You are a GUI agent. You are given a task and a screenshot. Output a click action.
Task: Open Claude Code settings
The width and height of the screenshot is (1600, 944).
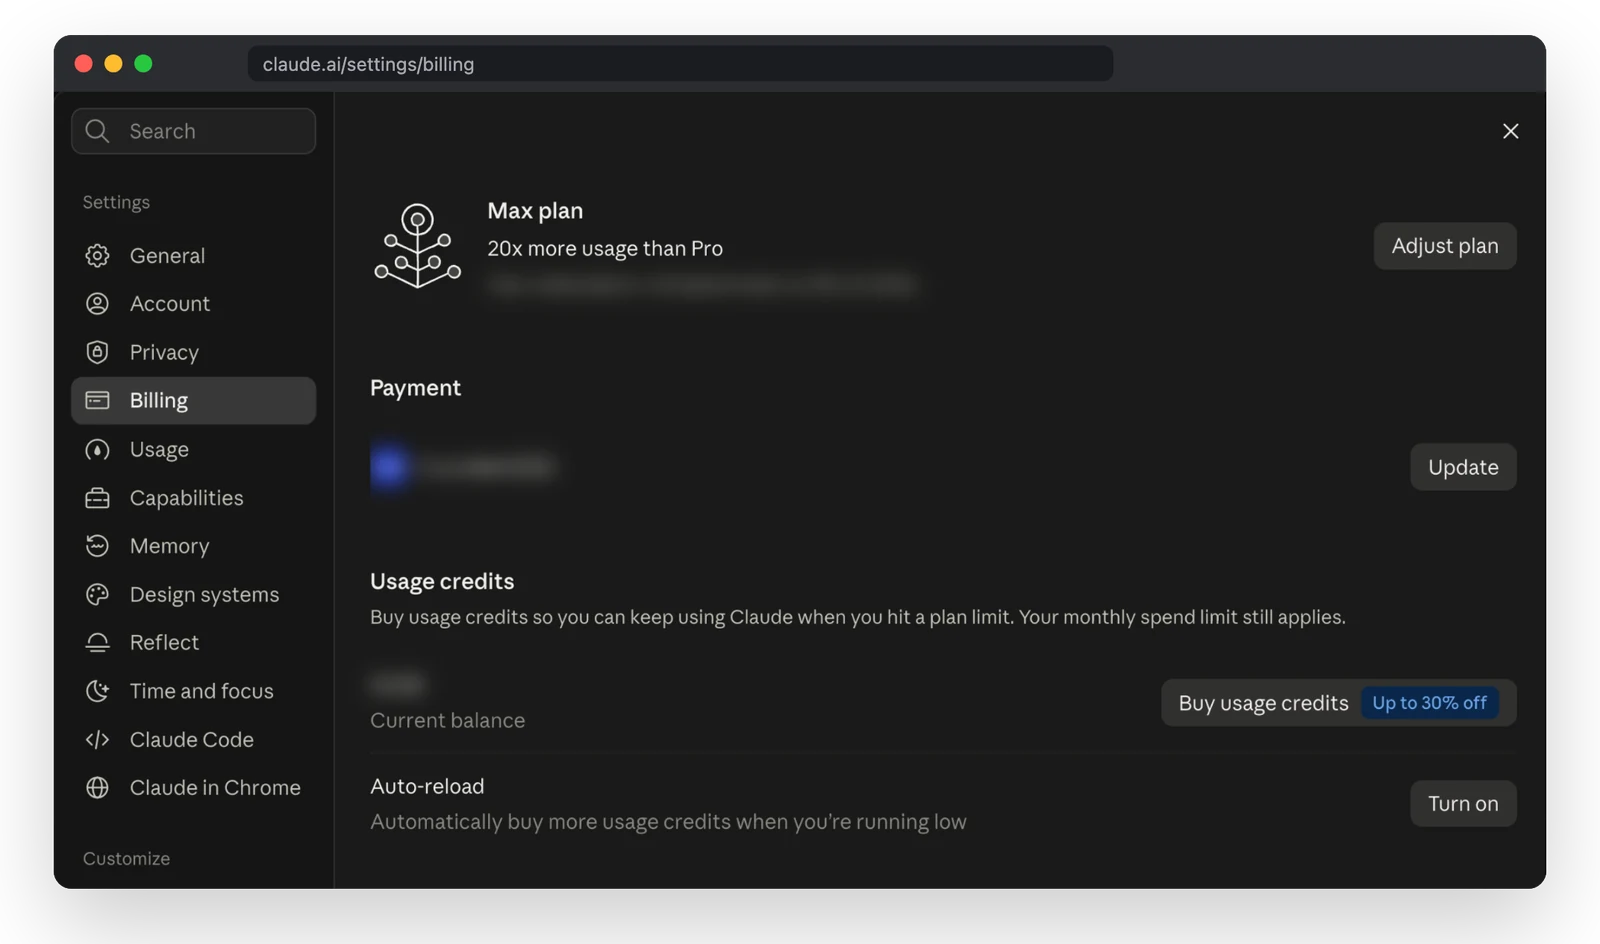194,740
